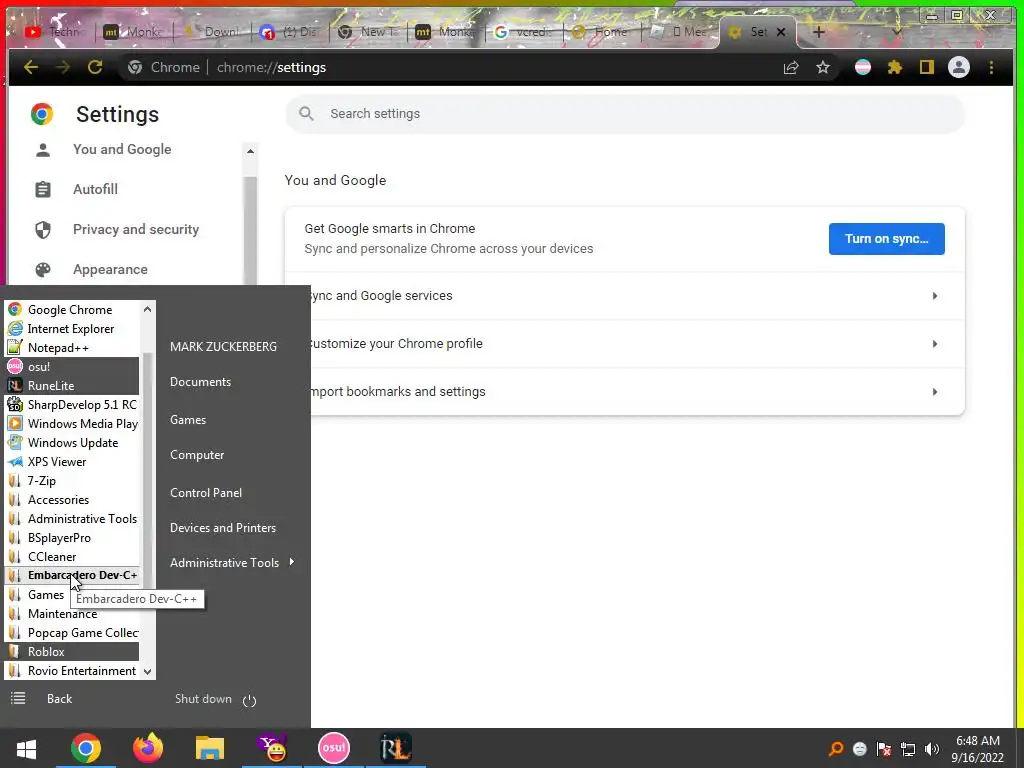Expand the Accessories folder
This screenshot has width=1024, height=768.
(72, 499)
